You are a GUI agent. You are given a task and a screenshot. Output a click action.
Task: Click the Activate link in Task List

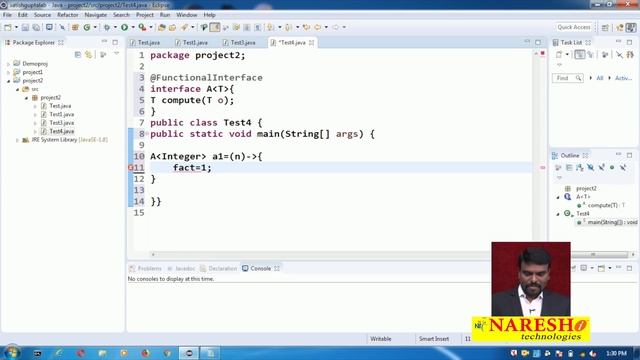point(623,78)
